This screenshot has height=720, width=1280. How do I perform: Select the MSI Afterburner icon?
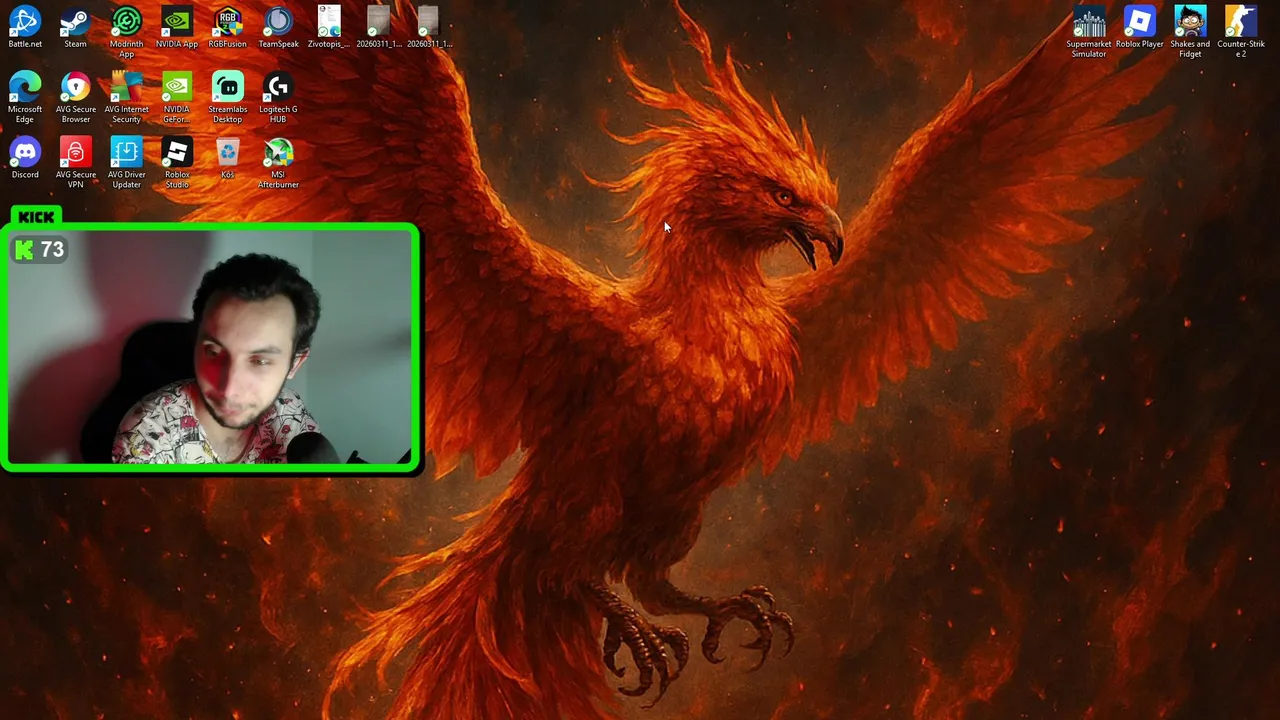click(x=278, y=163)
